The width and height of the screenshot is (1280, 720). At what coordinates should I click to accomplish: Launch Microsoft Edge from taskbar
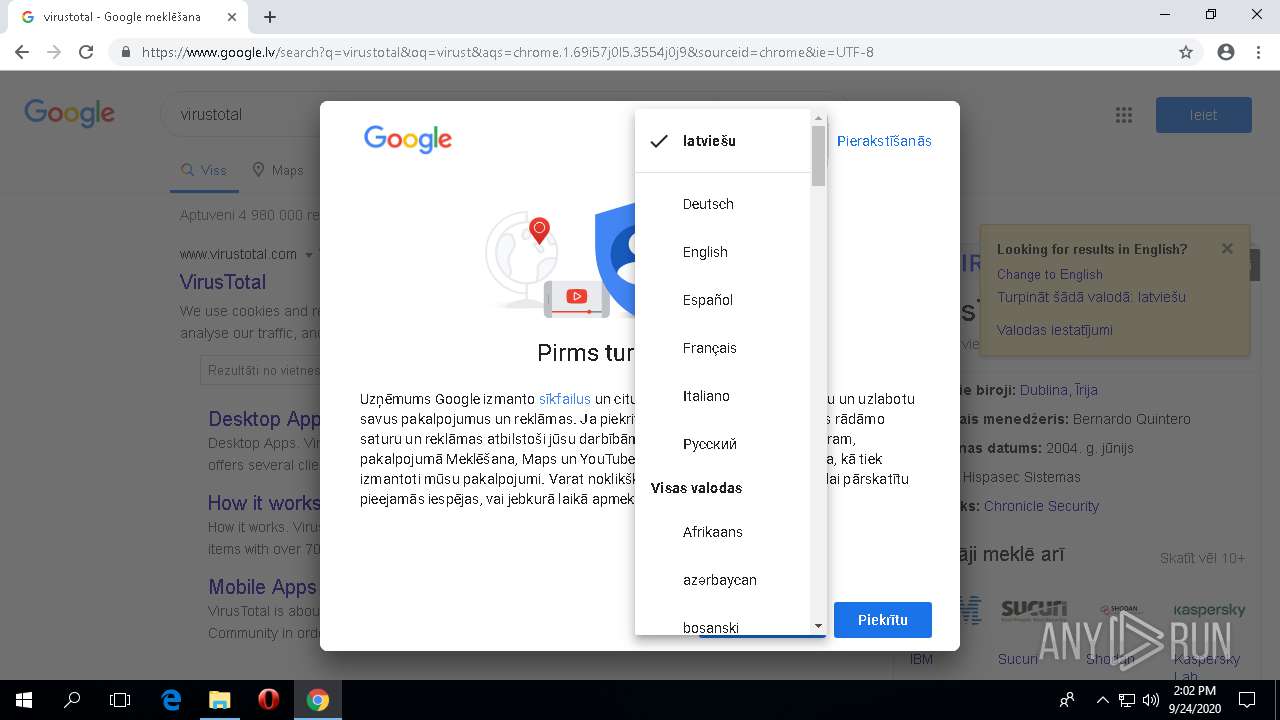point(171,700)
